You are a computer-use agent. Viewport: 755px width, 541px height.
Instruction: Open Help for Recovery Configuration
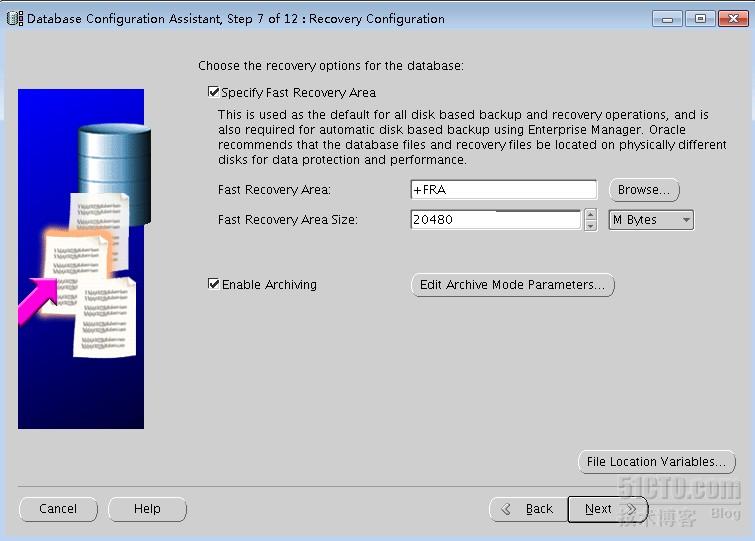pos(147,509)
